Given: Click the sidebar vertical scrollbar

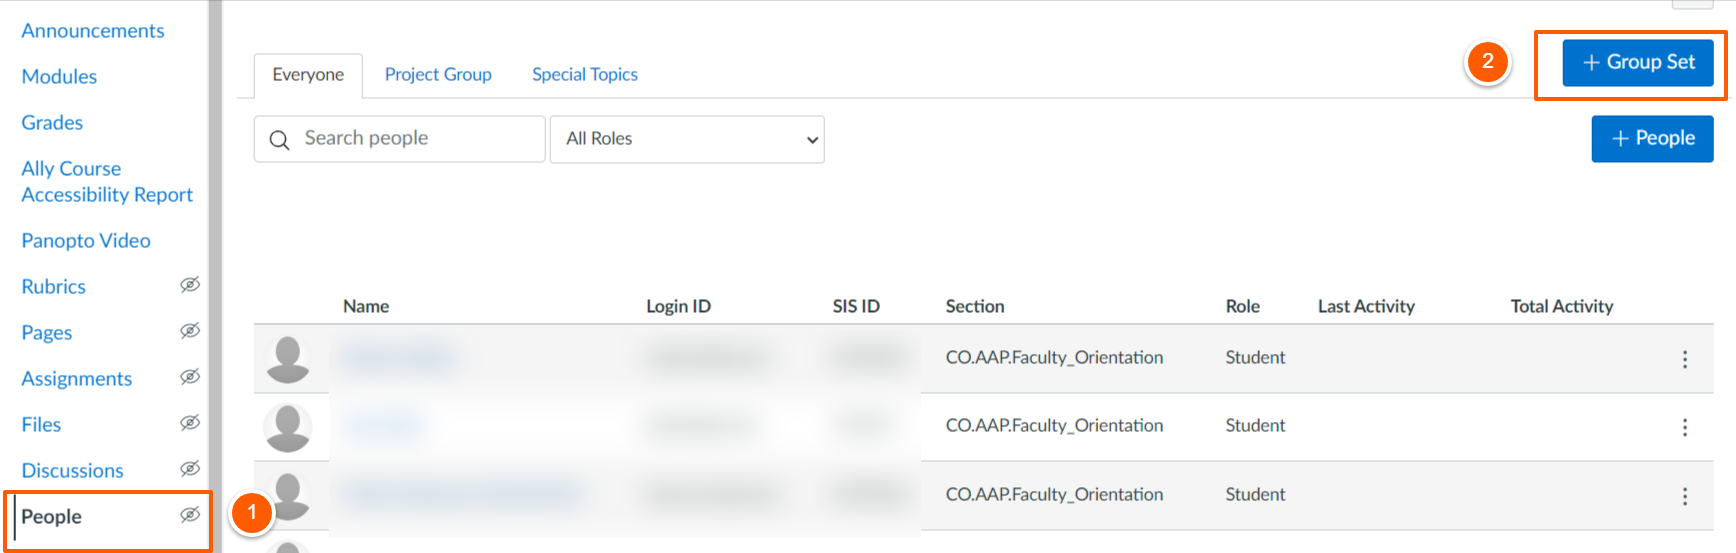Looking at the screenshot, I should [x=215, y=276].
